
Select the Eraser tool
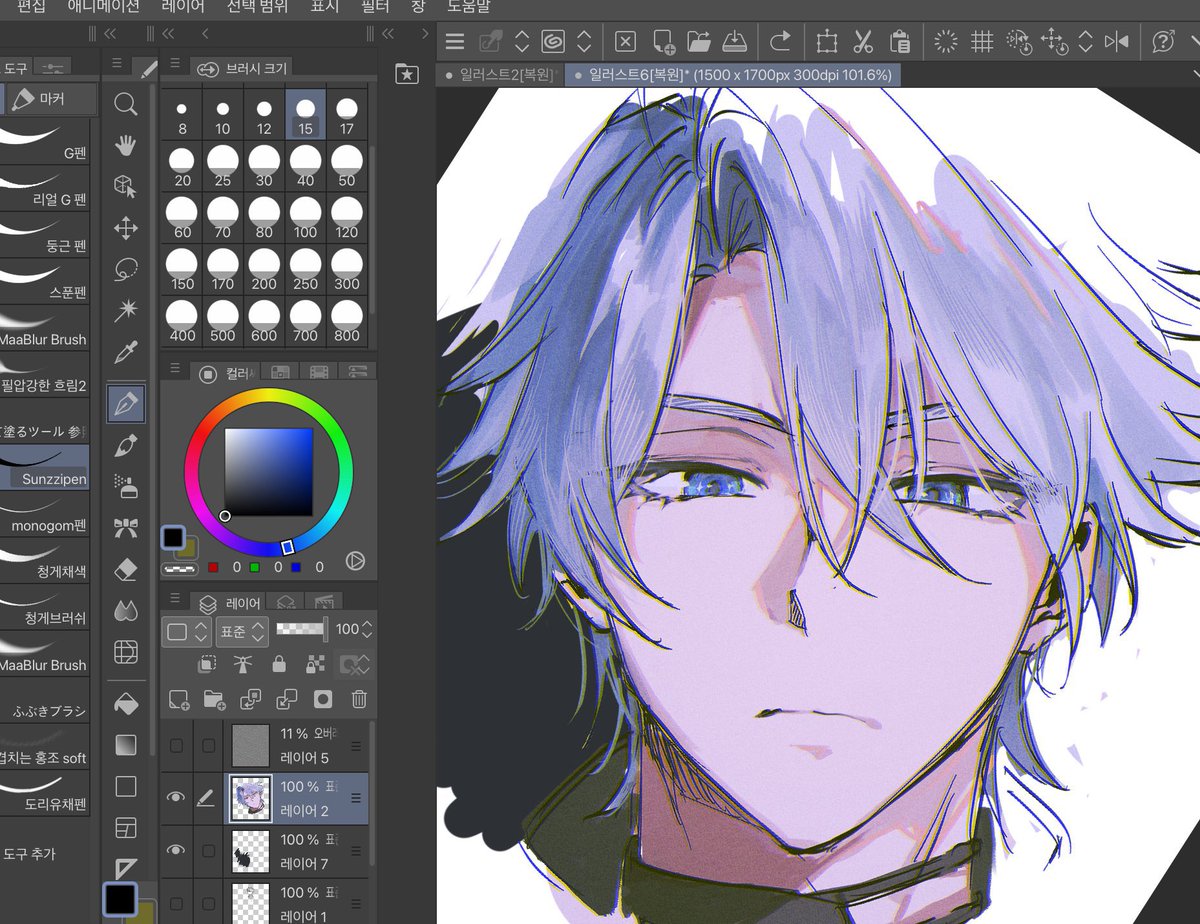tap(126, 569)
